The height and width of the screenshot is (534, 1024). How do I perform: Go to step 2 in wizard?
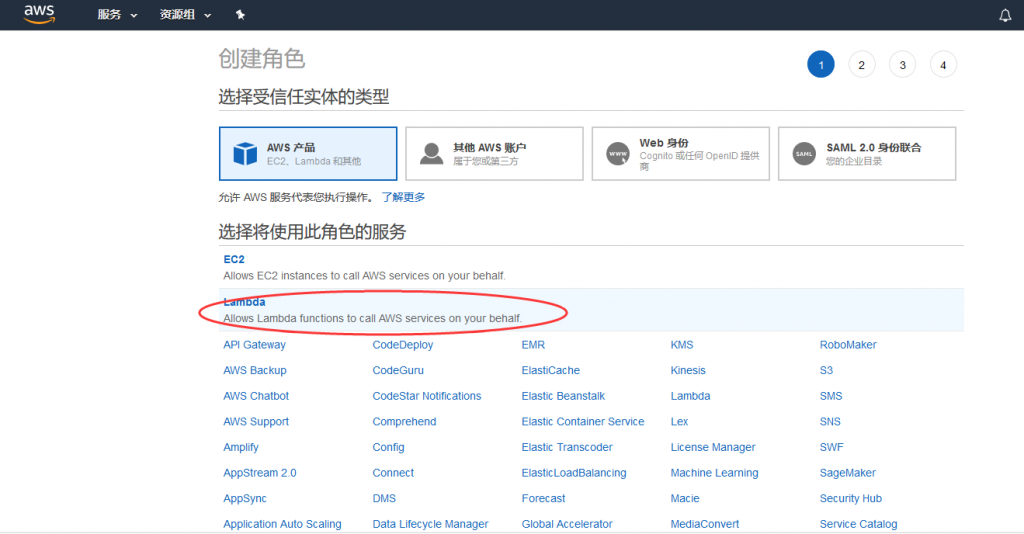click(861, 65)
